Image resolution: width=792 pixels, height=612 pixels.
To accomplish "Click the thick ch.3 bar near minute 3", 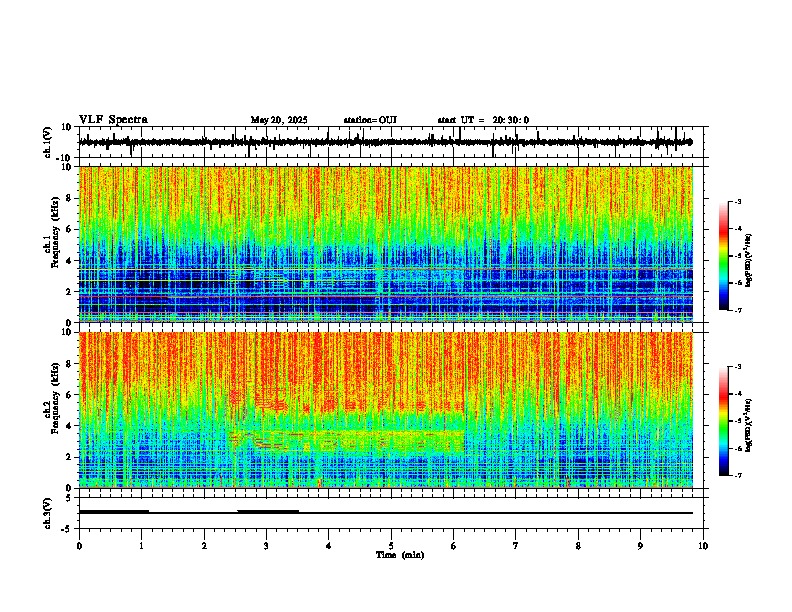I will point(268,512).
